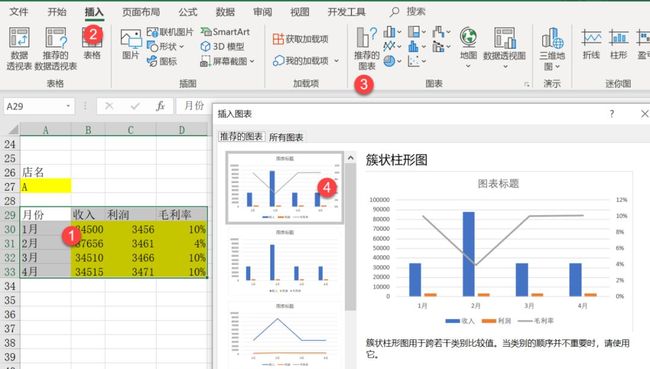Expand the combo chart dropdown arrow
Image resolution: width=650 pixels, height=369 pixels.
coord(449,47)
